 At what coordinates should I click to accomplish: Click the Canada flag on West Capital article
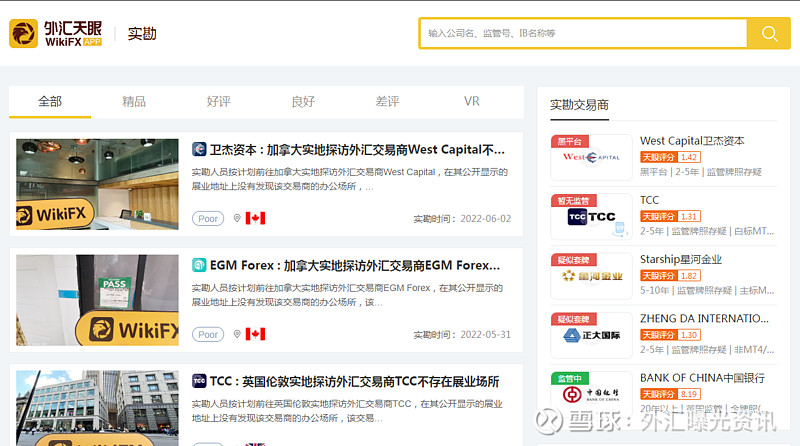(x=255, y=218)
